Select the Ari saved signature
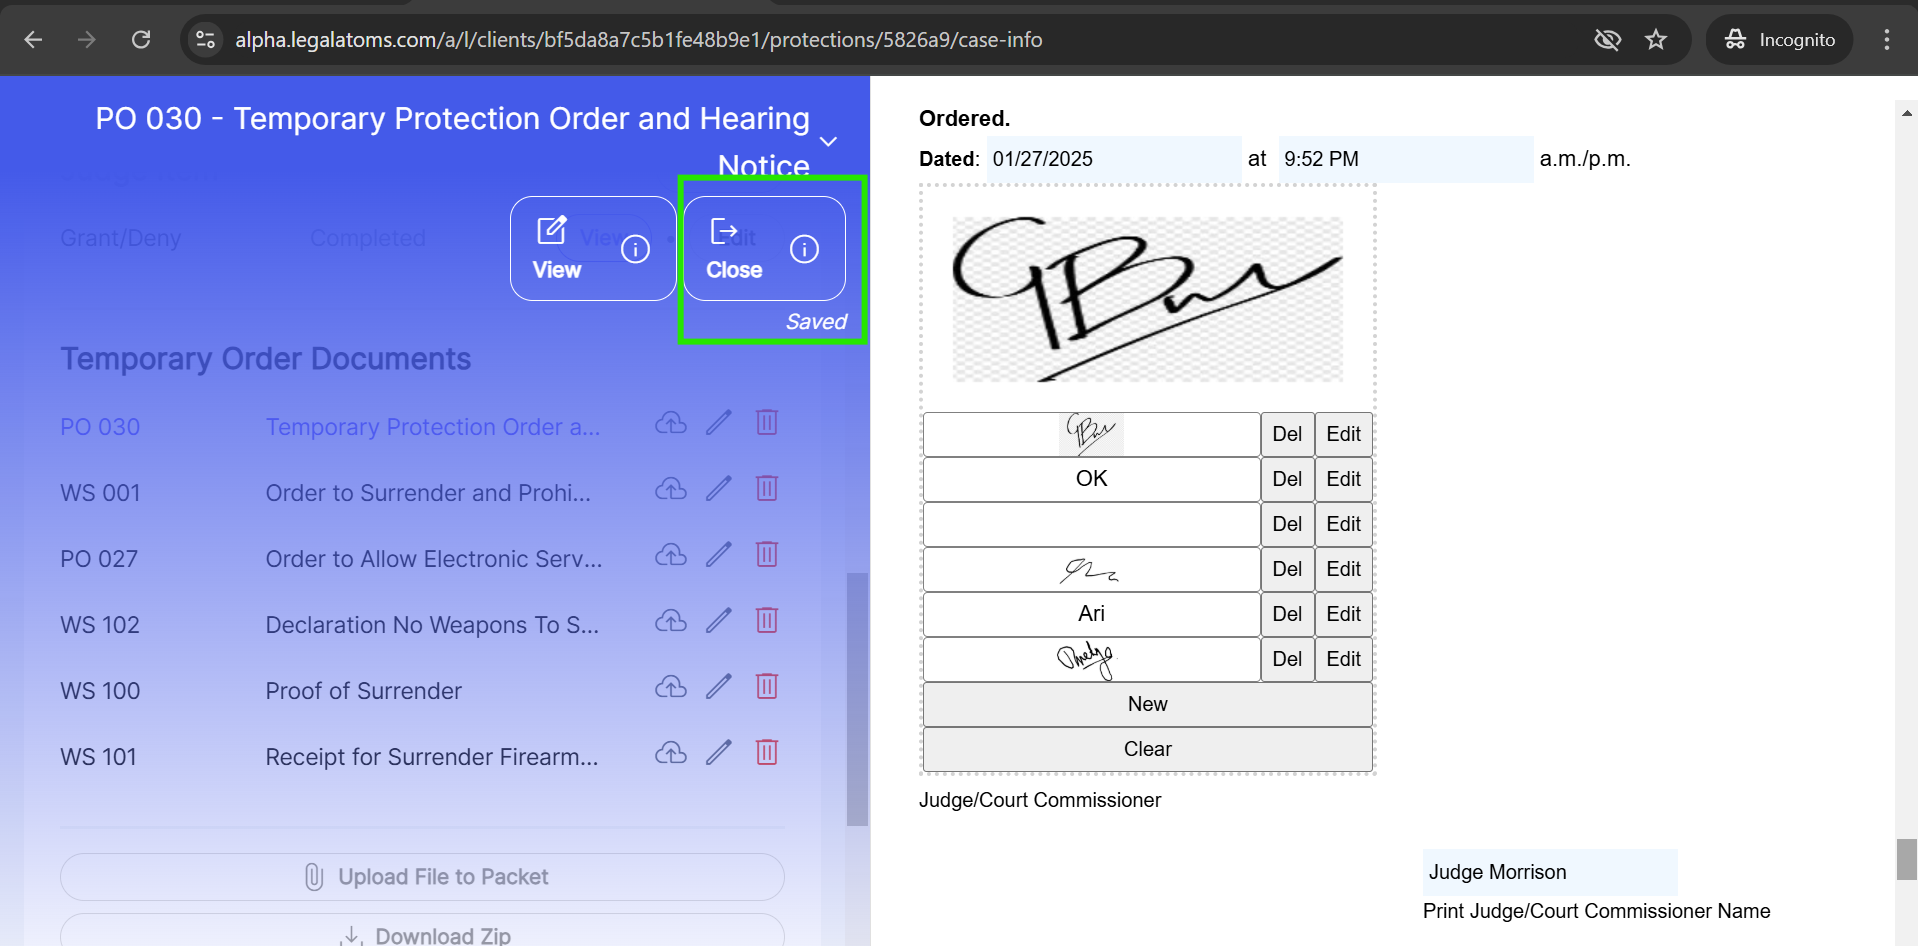Screen dimensions: 1918x946 tap(1091, 614)
